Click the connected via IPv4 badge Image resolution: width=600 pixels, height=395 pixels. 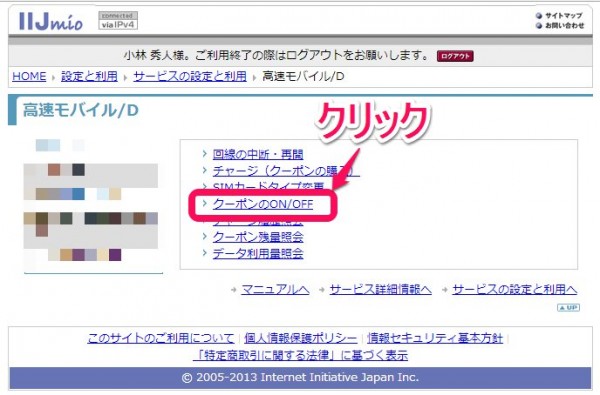pyautogui.click(x=118, y=20)
